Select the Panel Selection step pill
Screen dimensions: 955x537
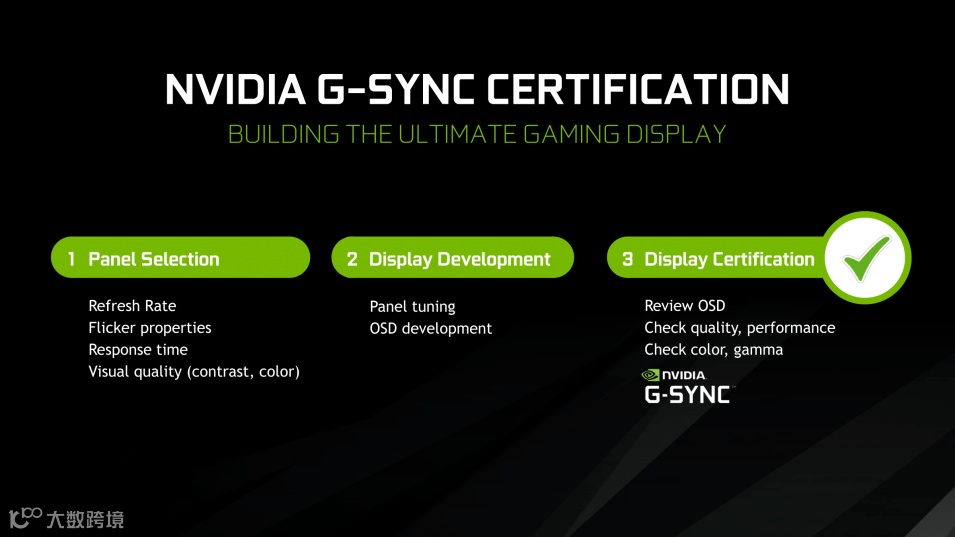180,258
